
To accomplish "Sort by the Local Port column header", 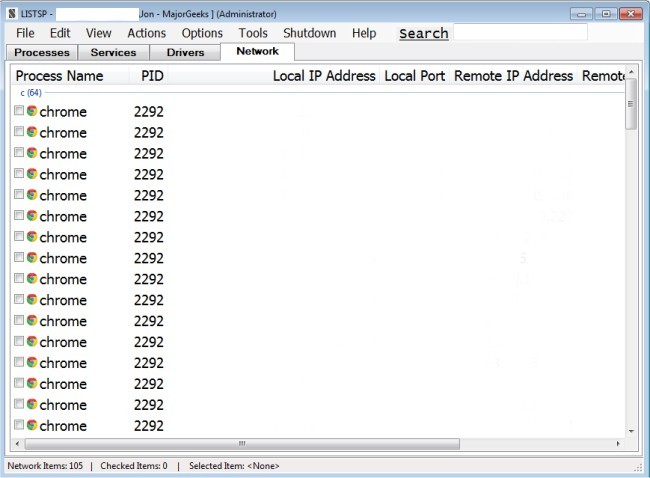I will pos(415,76).
